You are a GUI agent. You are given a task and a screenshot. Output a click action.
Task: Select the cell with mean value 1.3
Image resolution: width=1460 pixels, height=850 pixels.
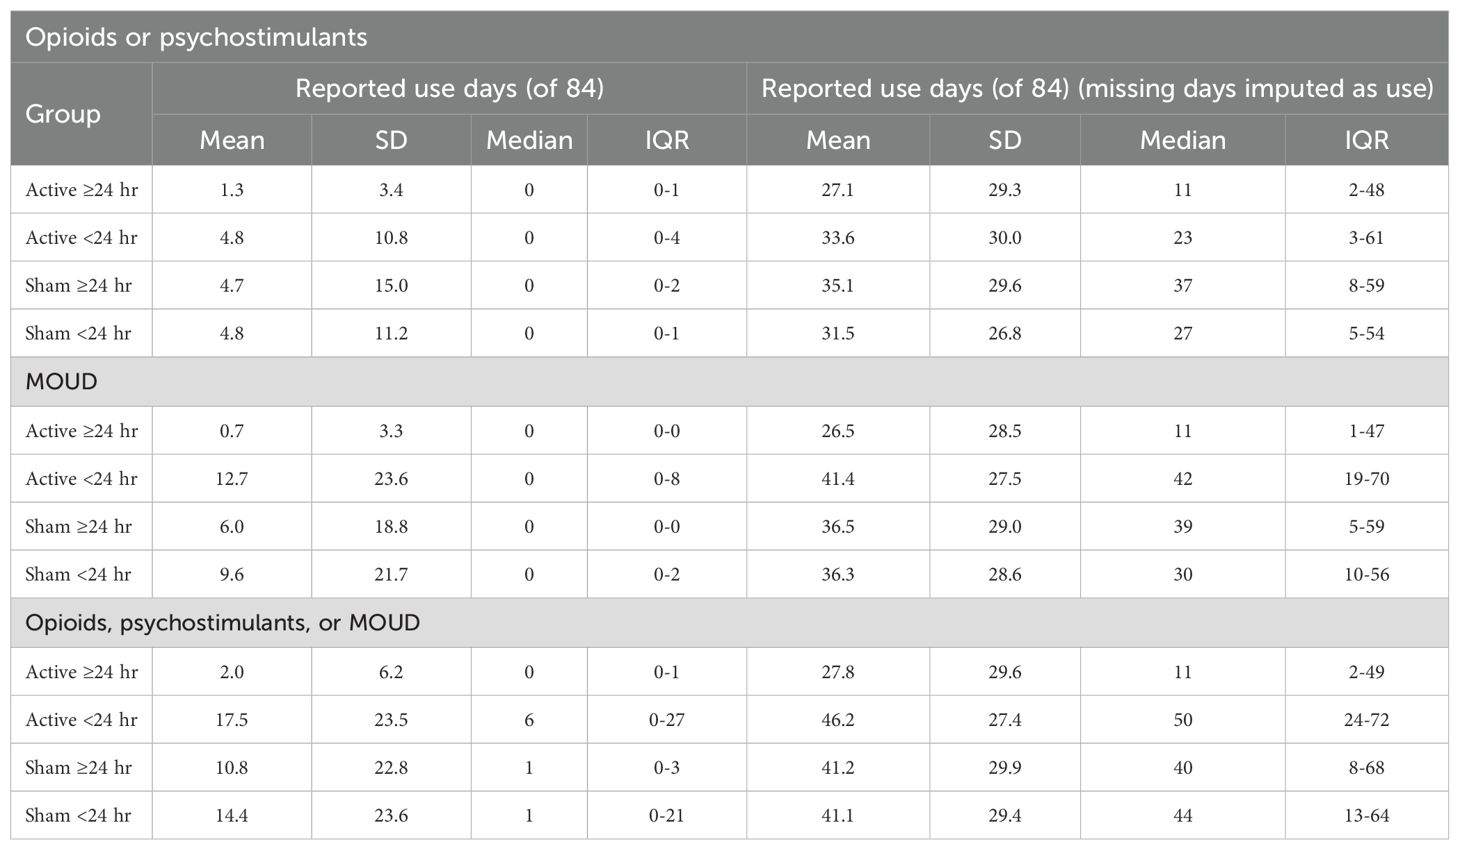[x=232, y=190]
